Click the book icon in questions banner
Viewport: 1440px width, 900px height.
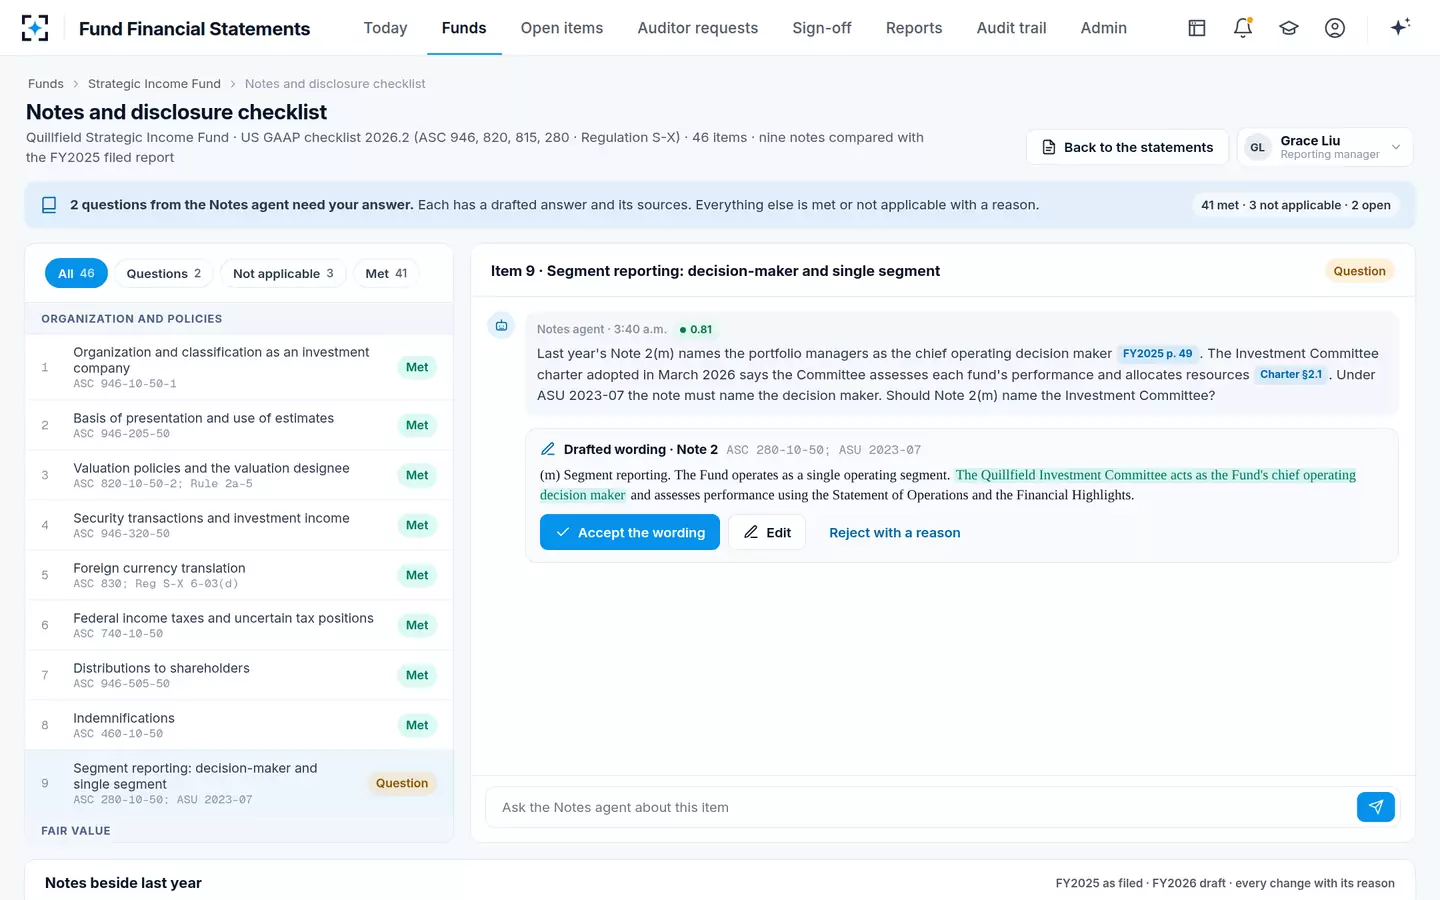coord(49,205)
